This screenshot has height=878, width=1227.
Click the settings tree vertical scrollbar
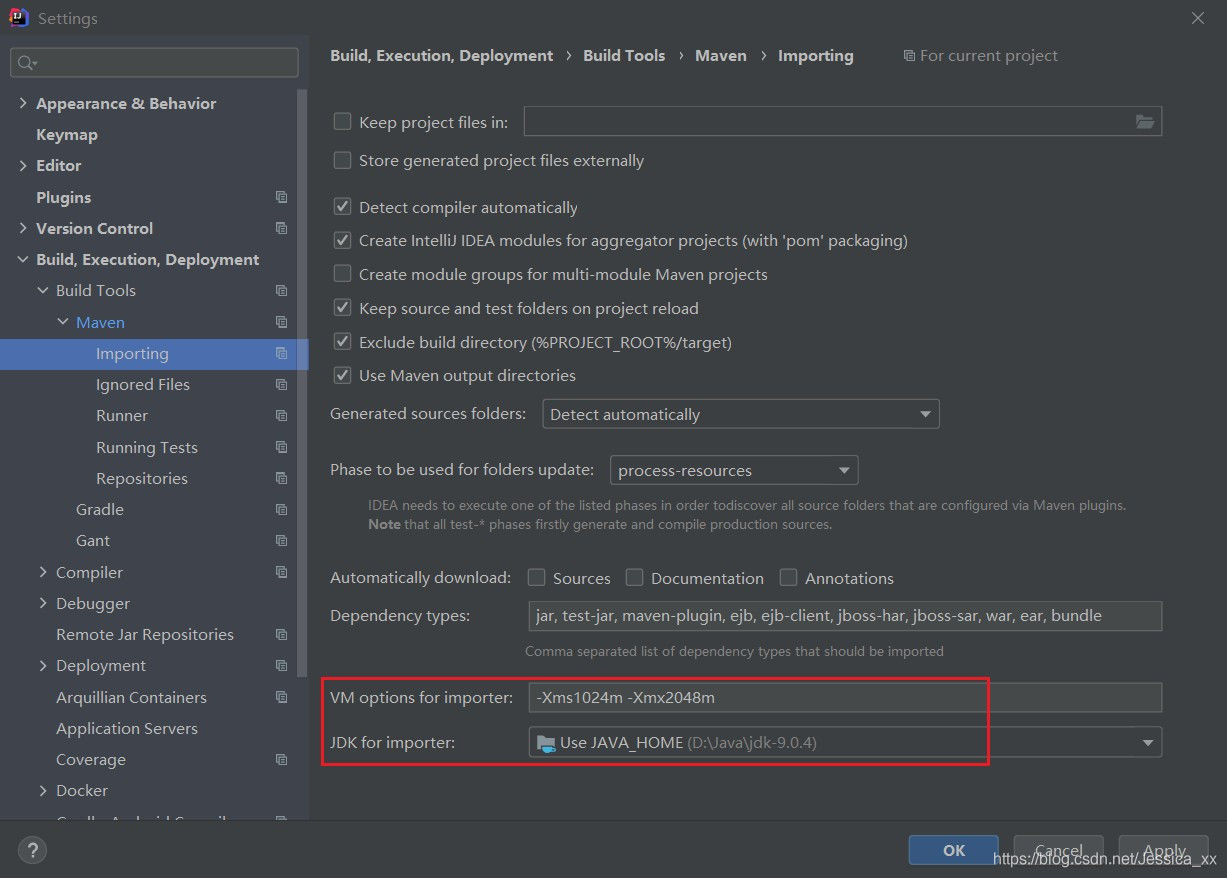pos(303,382)
